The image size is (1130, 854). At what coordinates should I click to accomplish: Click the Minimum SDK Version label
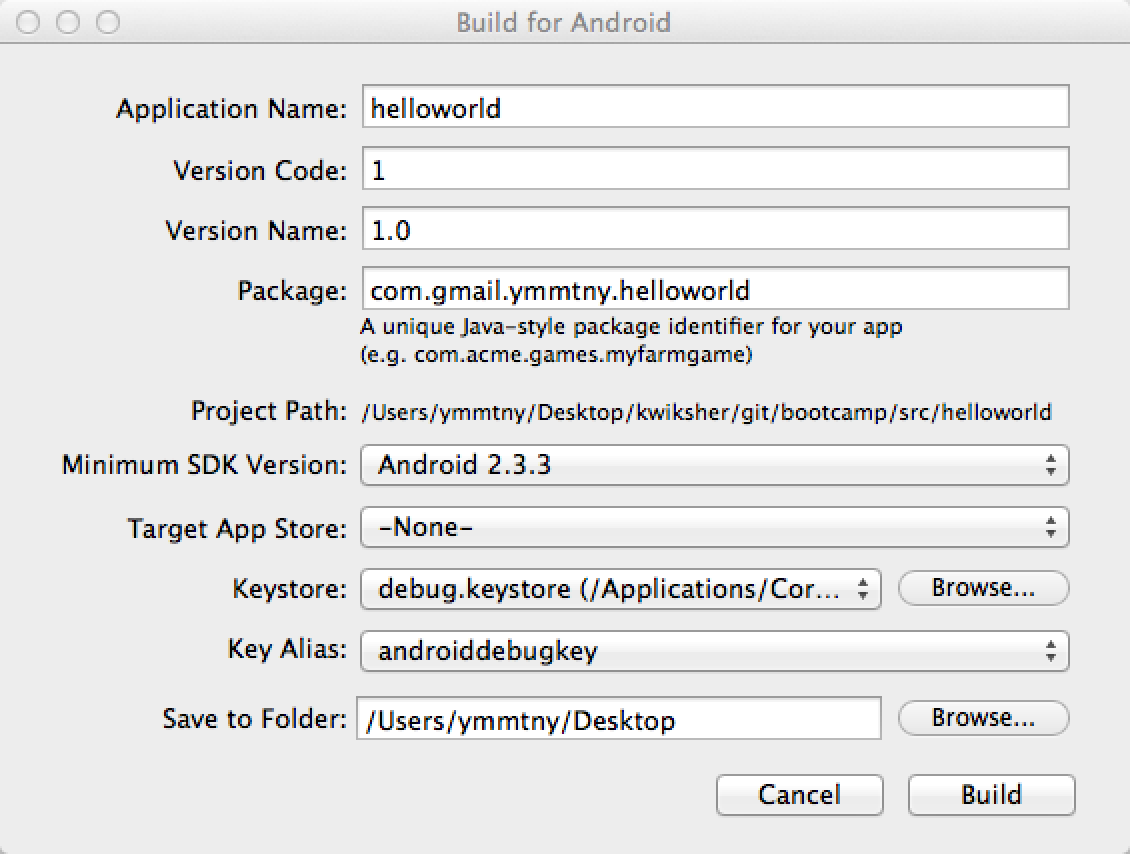pos(205,465)
